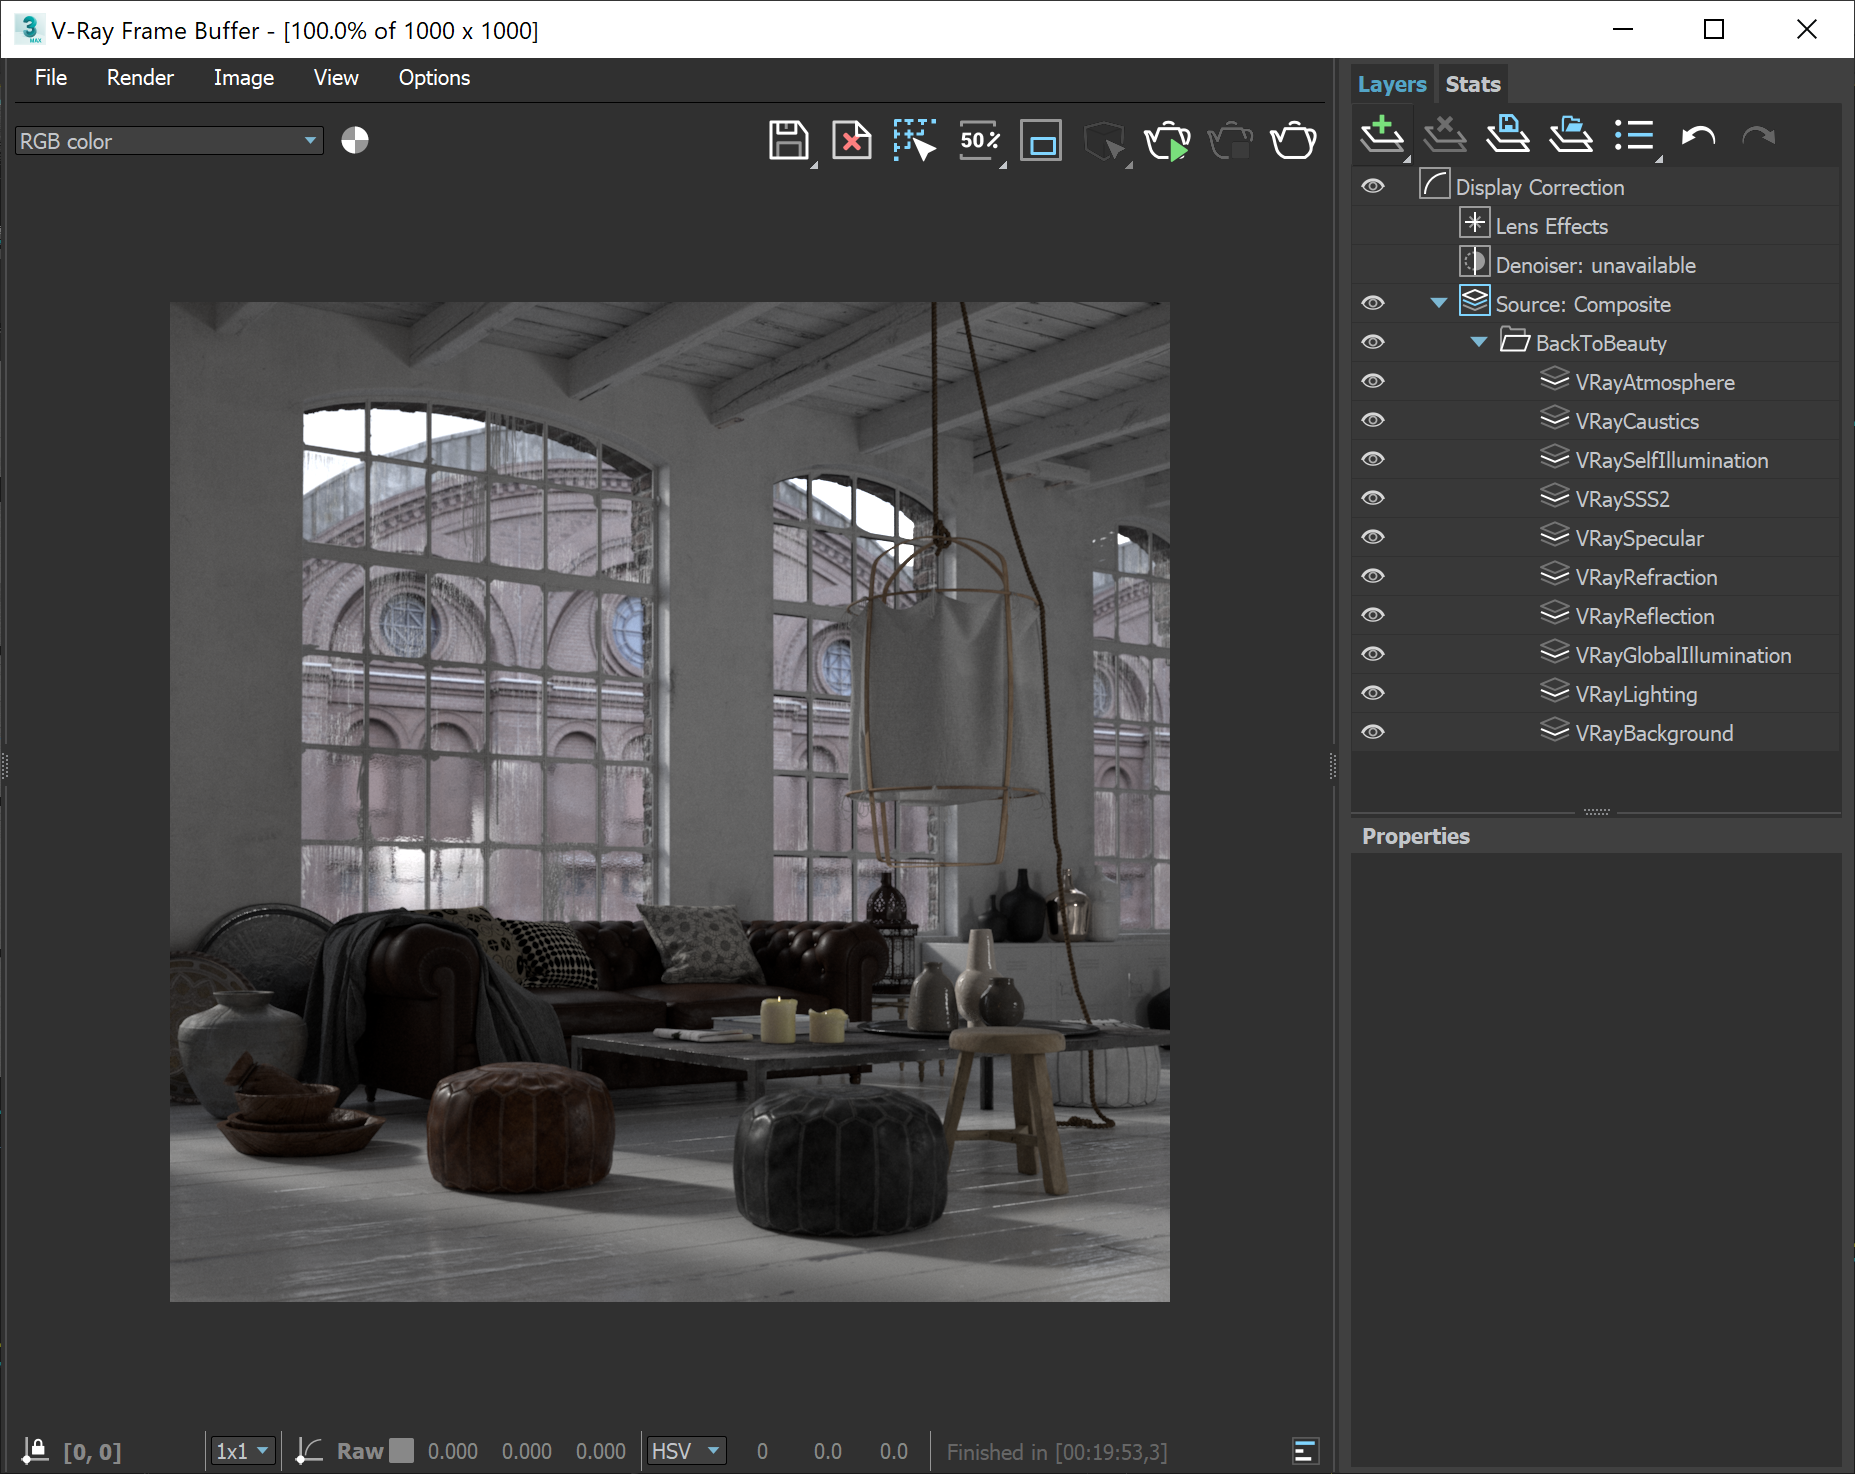This screenshot has height=1474, width=1855.
Task: Select the VRayLighting layer entry
Action: point(1636,693)
